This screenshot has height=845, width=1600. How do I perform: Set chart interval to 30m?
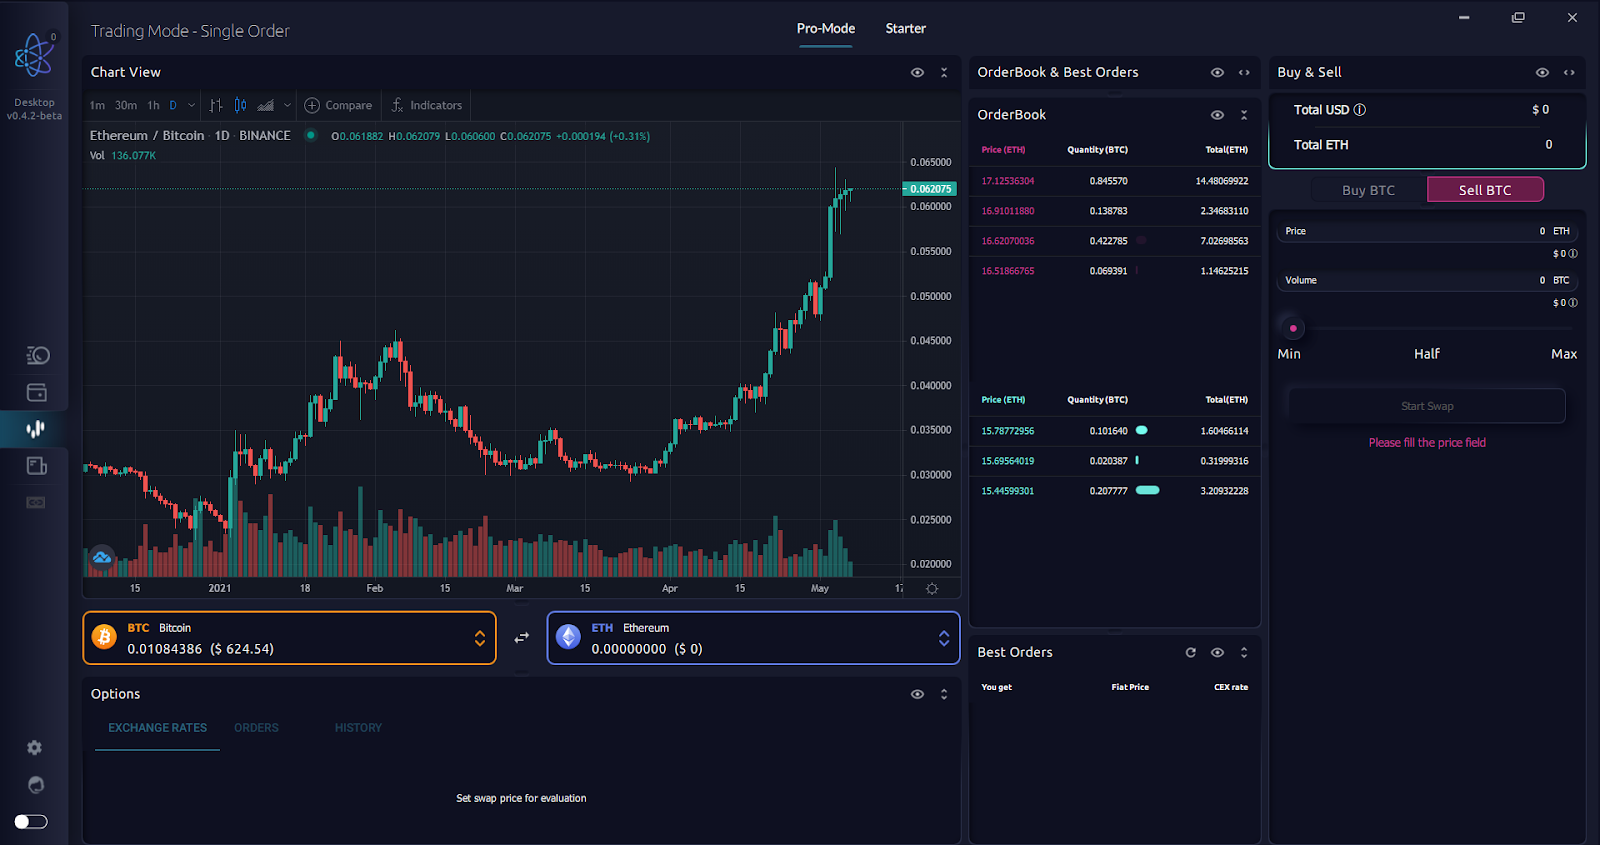point(126,105)
